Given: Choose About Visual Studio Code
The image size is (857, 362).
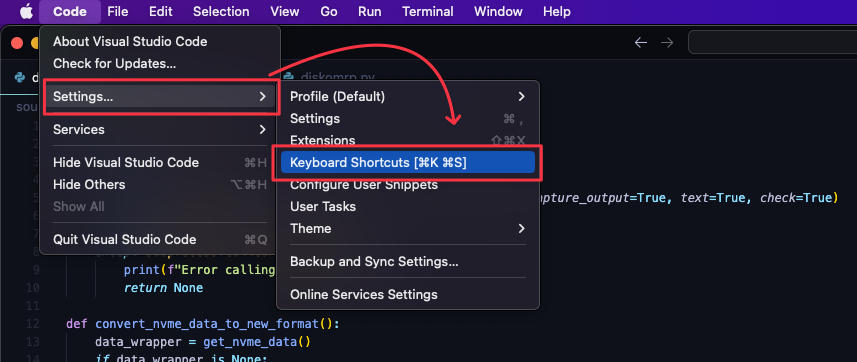Looking at the screenshot, I should coord(160,42).
